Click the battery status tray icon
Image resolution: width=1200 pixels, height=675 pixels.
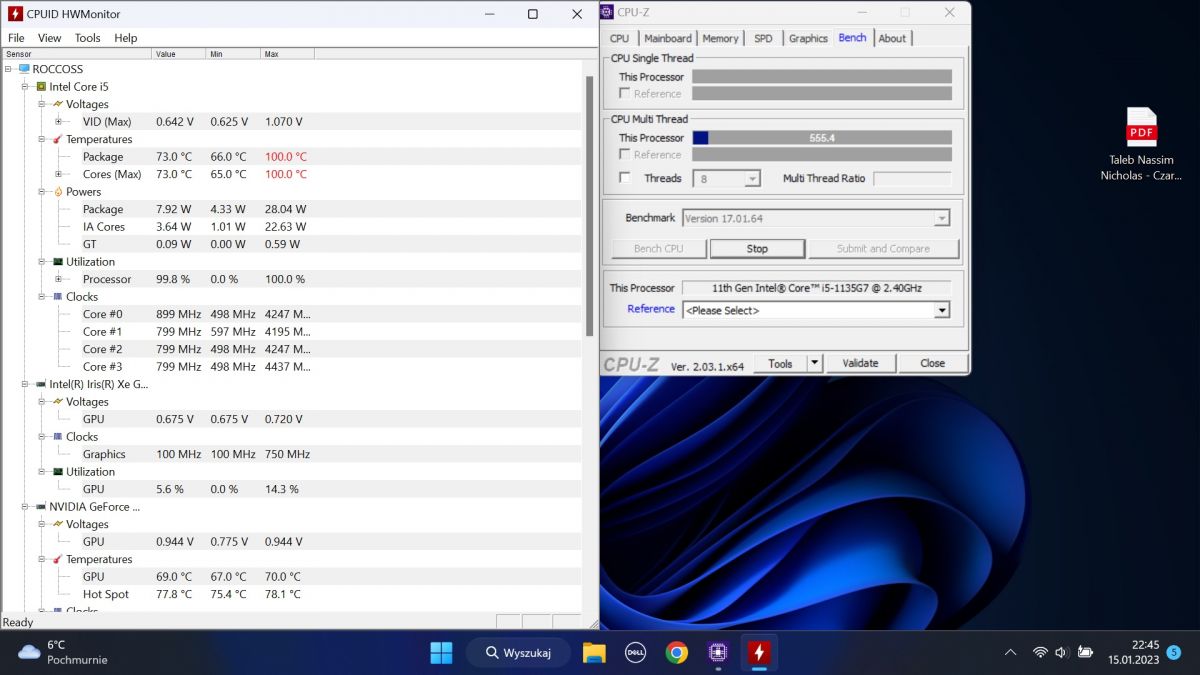coord(1085,653)
